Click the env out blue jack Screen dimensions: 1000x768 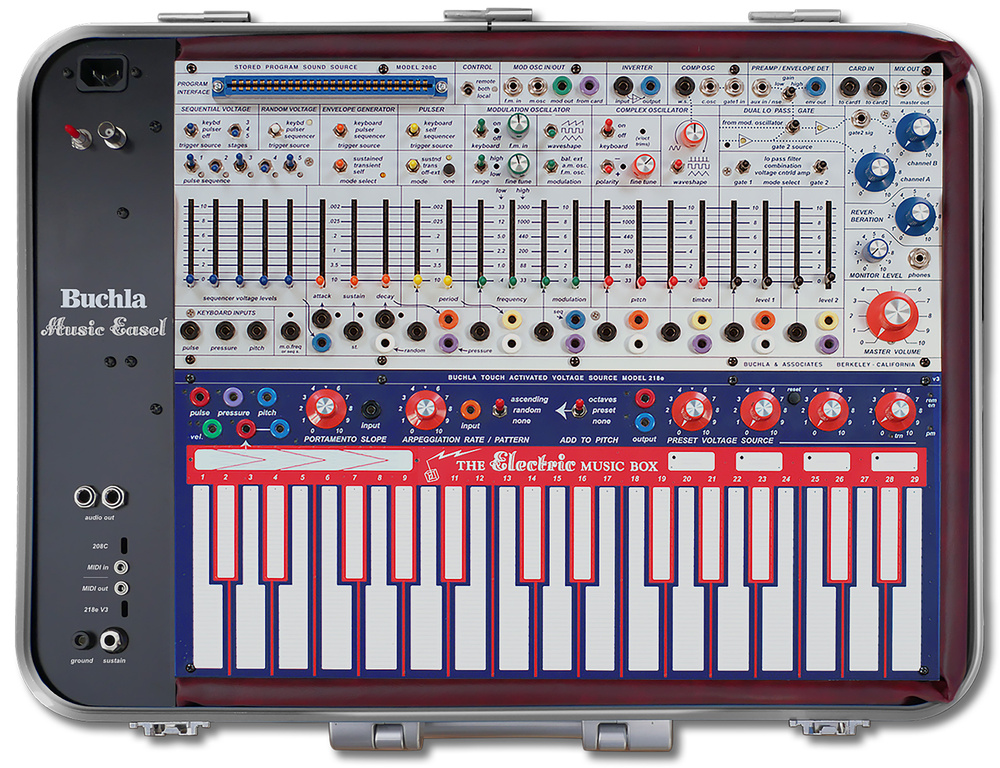pyautogui.click(x=816, y=87)
